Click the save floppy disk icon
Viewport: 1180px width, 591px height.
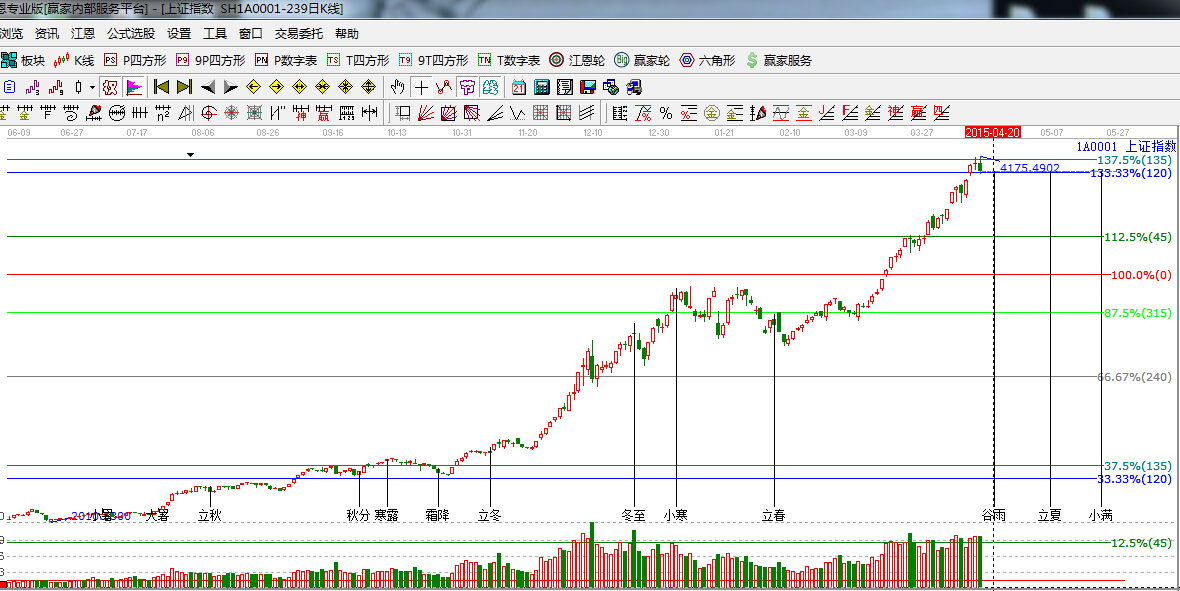[587, 87]
